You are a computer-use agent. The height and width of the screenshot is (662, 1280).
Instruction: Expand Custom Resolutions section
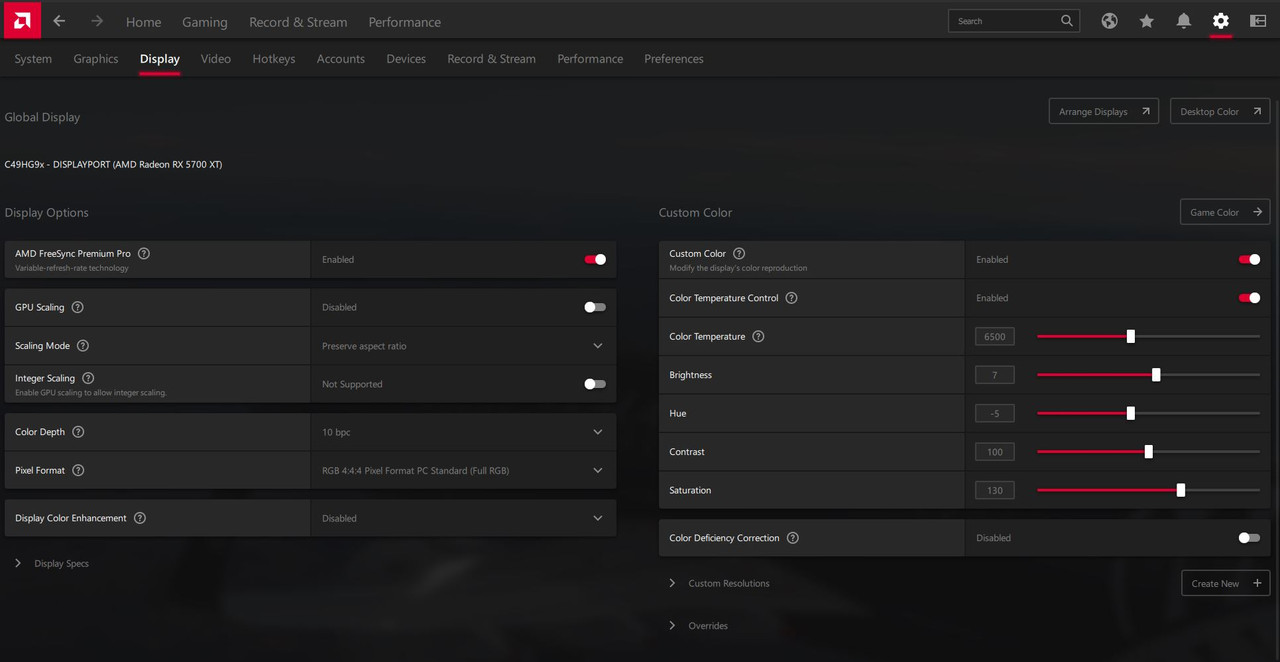click(720, 583)
